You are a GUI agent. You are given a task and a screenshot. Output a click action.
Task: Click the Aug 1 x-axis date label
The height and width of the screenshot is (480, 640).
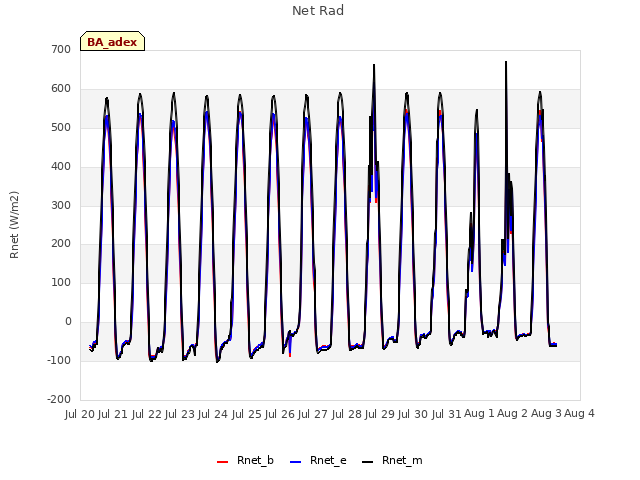pyautogui.click(x=479, y=413)
